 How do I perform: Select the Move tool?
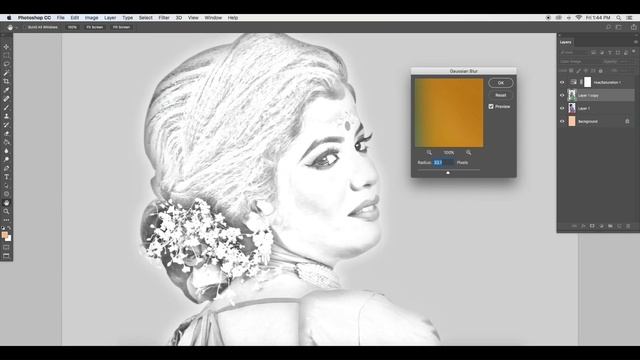[x=6, y=47]
